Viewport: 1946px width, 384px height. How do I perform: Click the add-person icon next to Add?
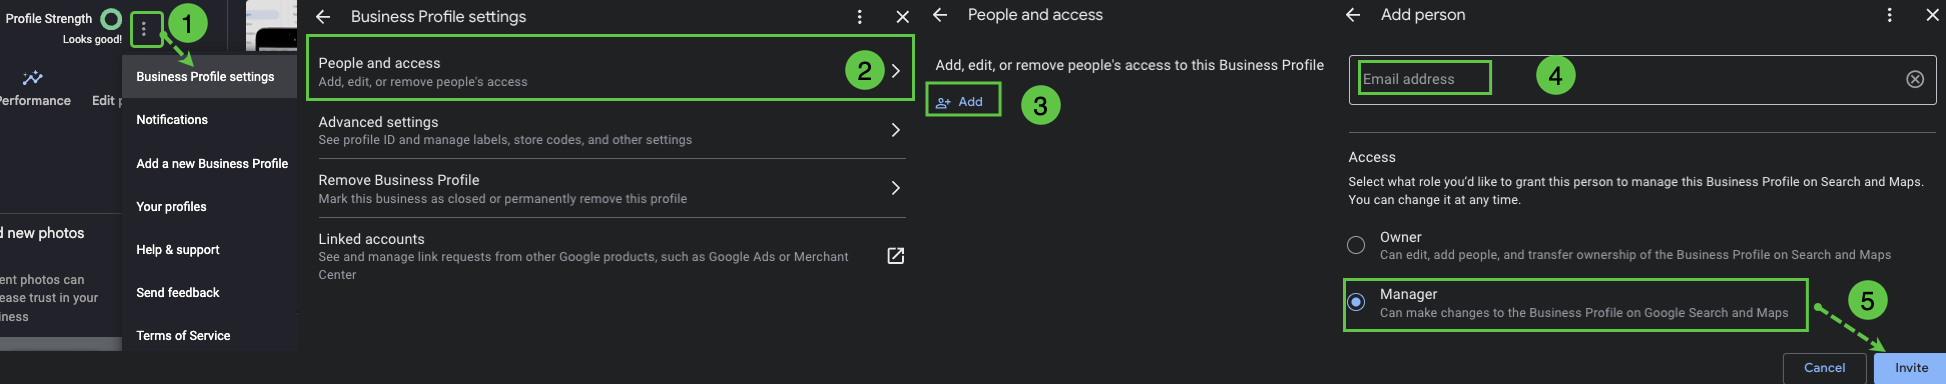point(943,102)
